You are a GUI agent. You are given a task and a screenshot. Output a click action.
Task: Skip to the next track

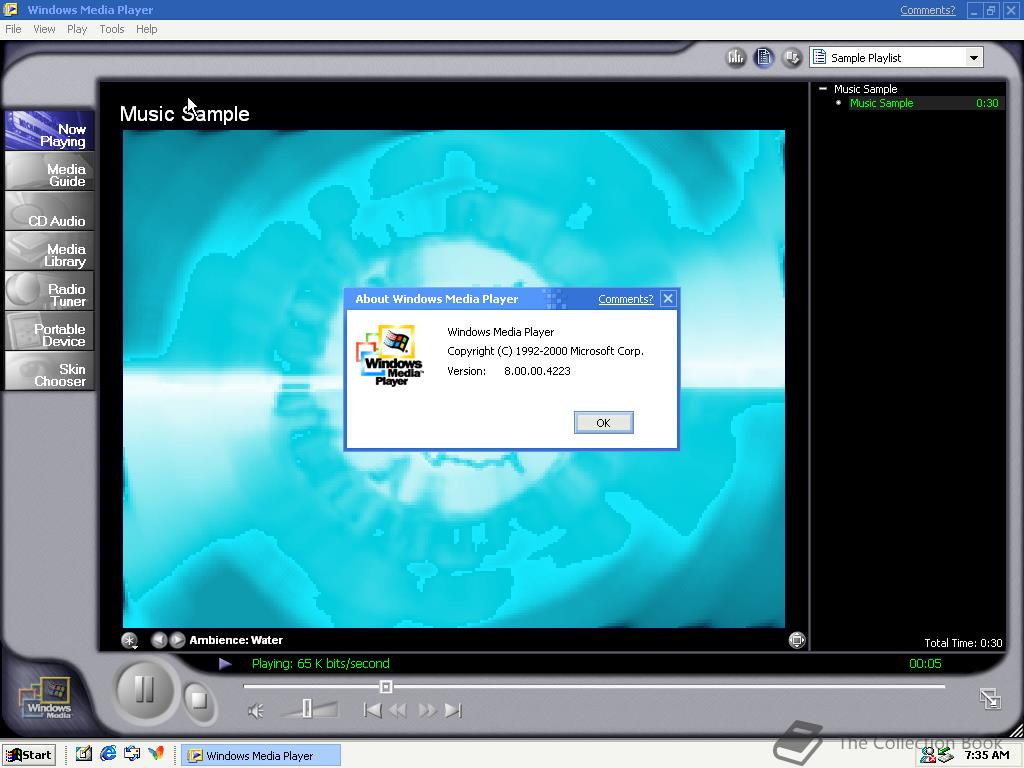453,710
